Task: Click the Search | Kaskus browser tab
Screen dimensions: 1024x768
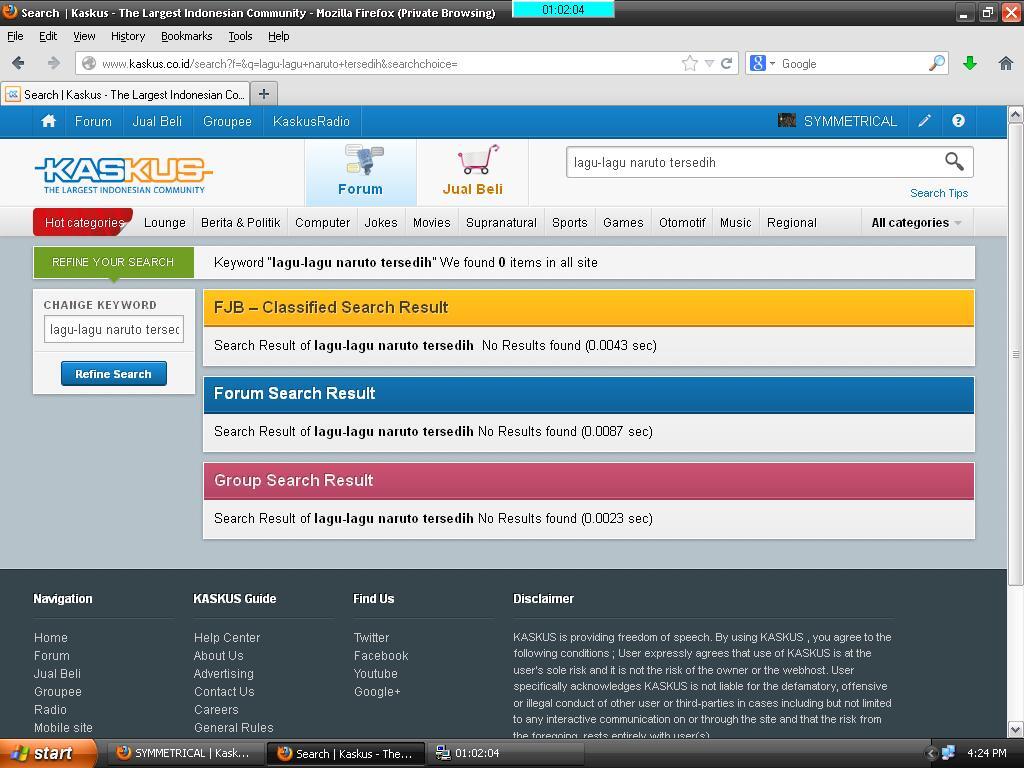Action: pos(126,94)
